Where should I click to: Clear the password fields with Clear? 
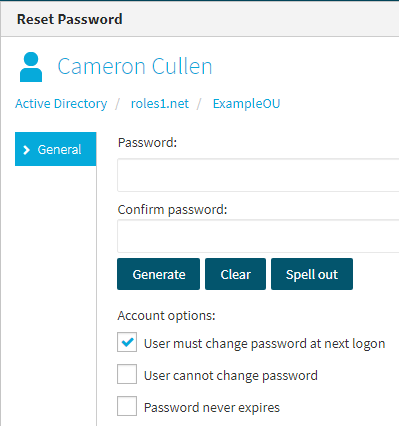click(235, 274)
